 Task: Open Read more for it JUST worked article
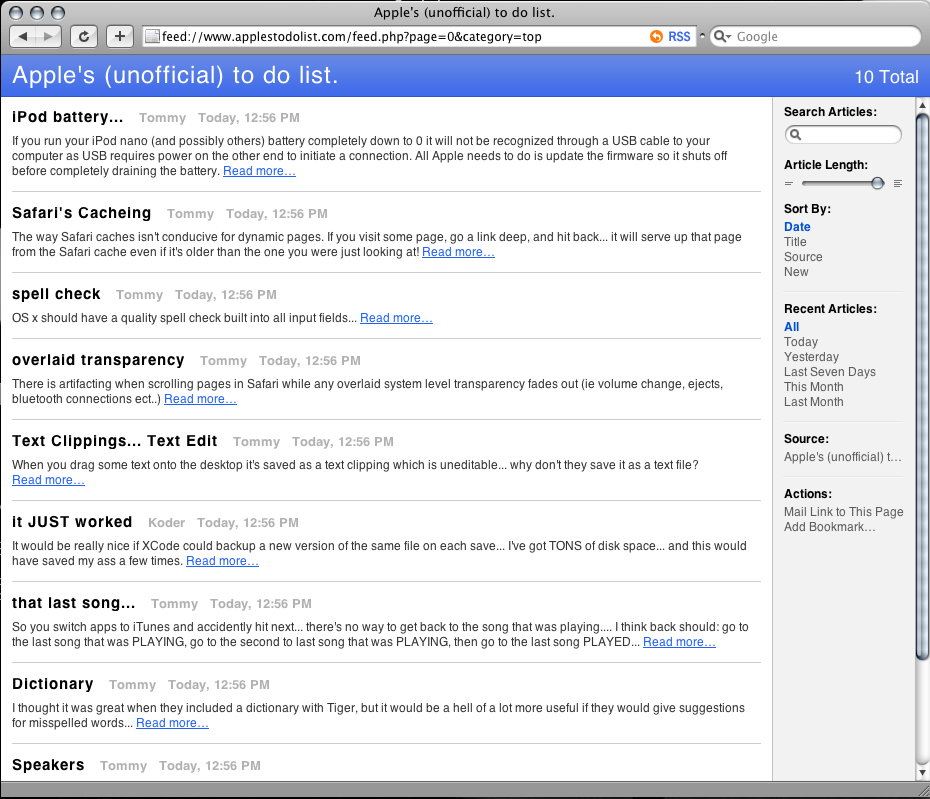222,561
